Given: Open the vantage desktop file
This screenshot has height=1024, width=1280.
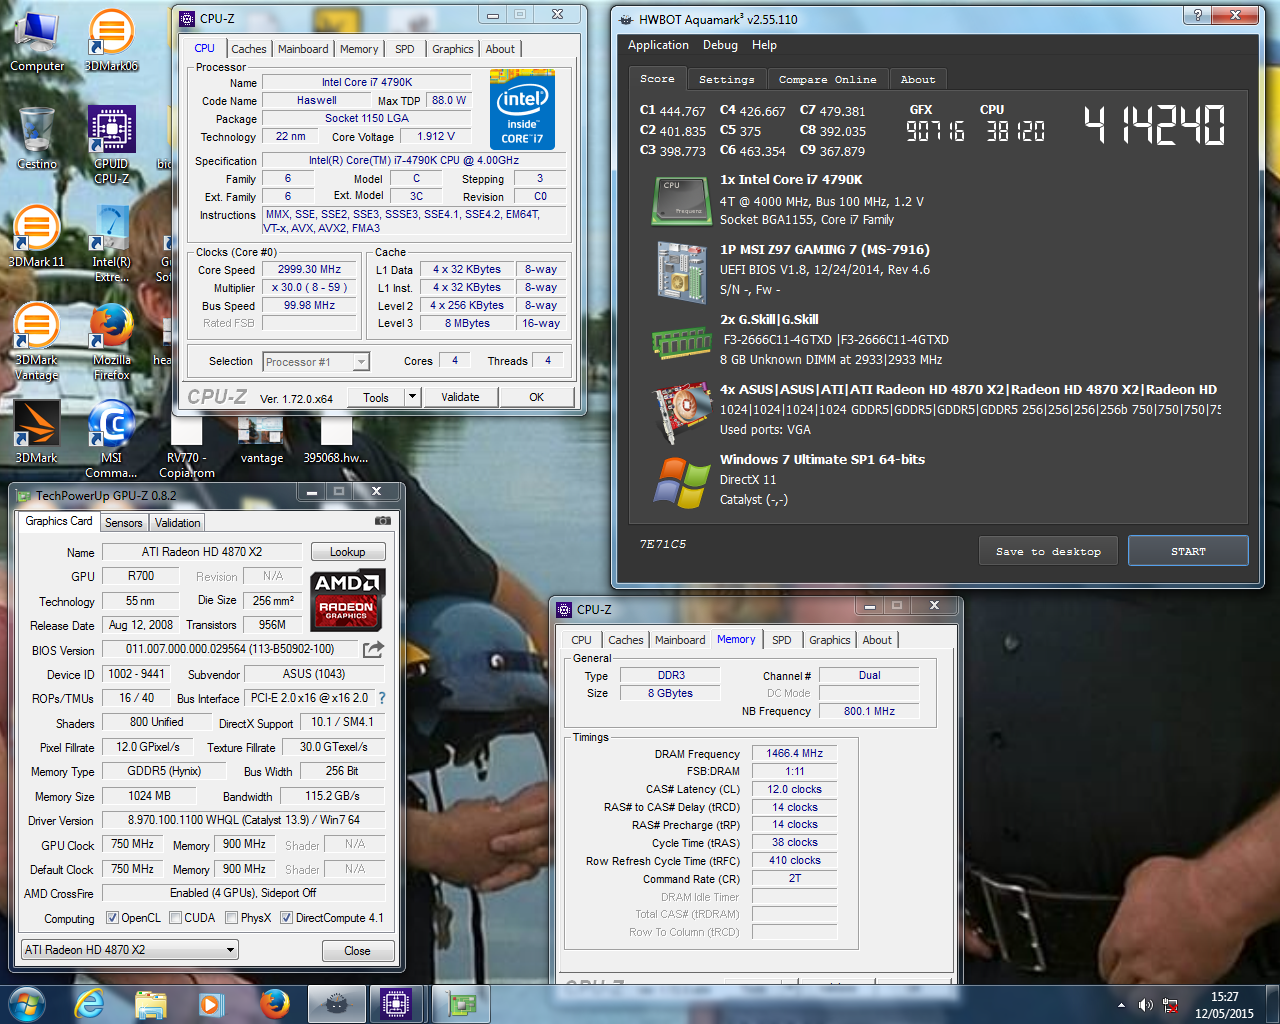Looking at the screenshot, I should [262, 440].
